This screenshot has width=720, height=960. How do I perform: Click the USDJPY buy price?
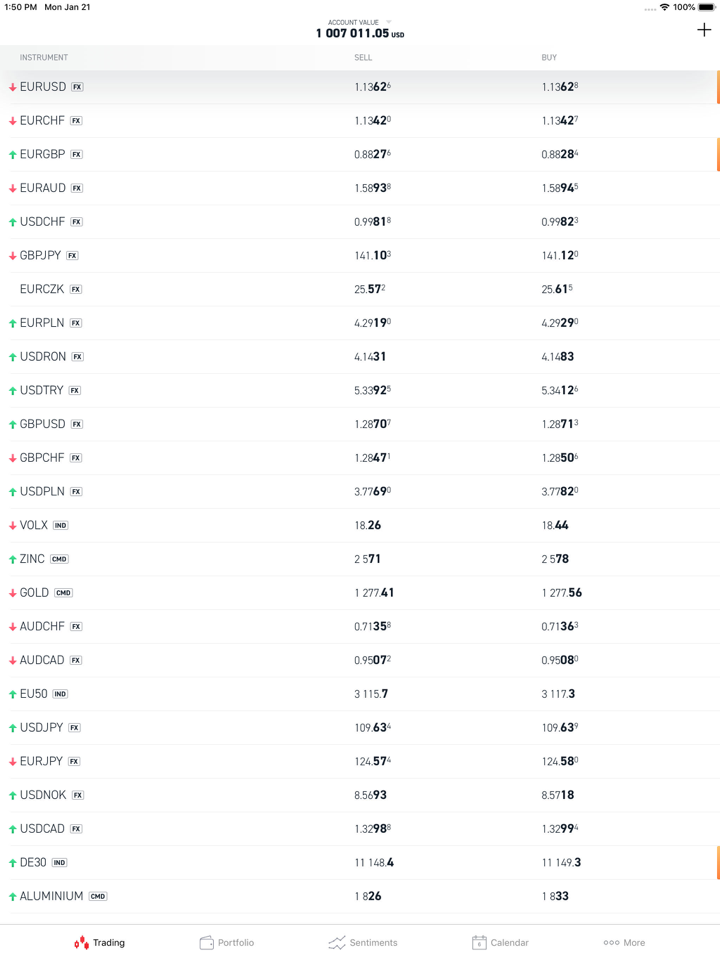(560, 728)
